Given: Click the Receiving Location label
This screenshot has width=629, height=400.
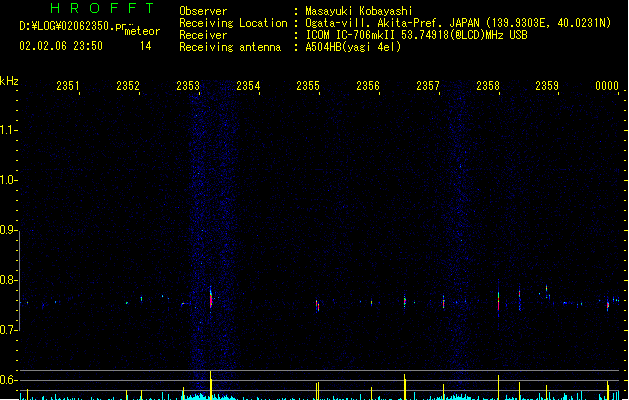Looking at the screenshot, I should coord(233,23).
